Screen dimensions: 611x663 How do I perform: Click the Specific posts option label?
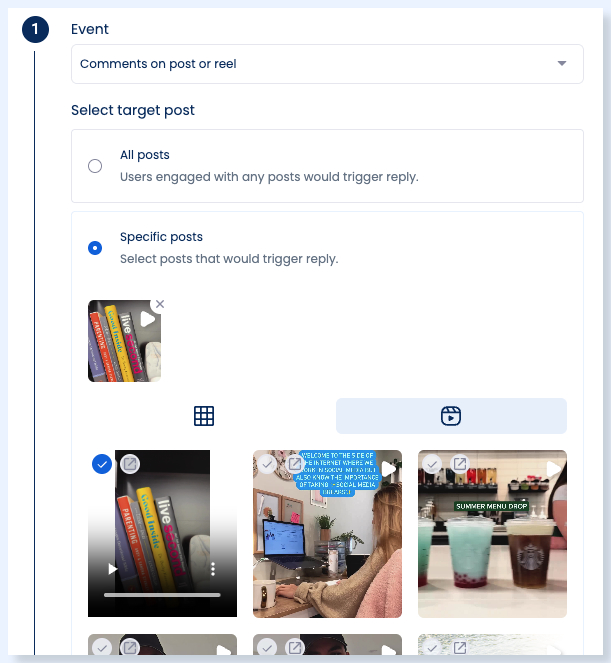coord(161,237)
